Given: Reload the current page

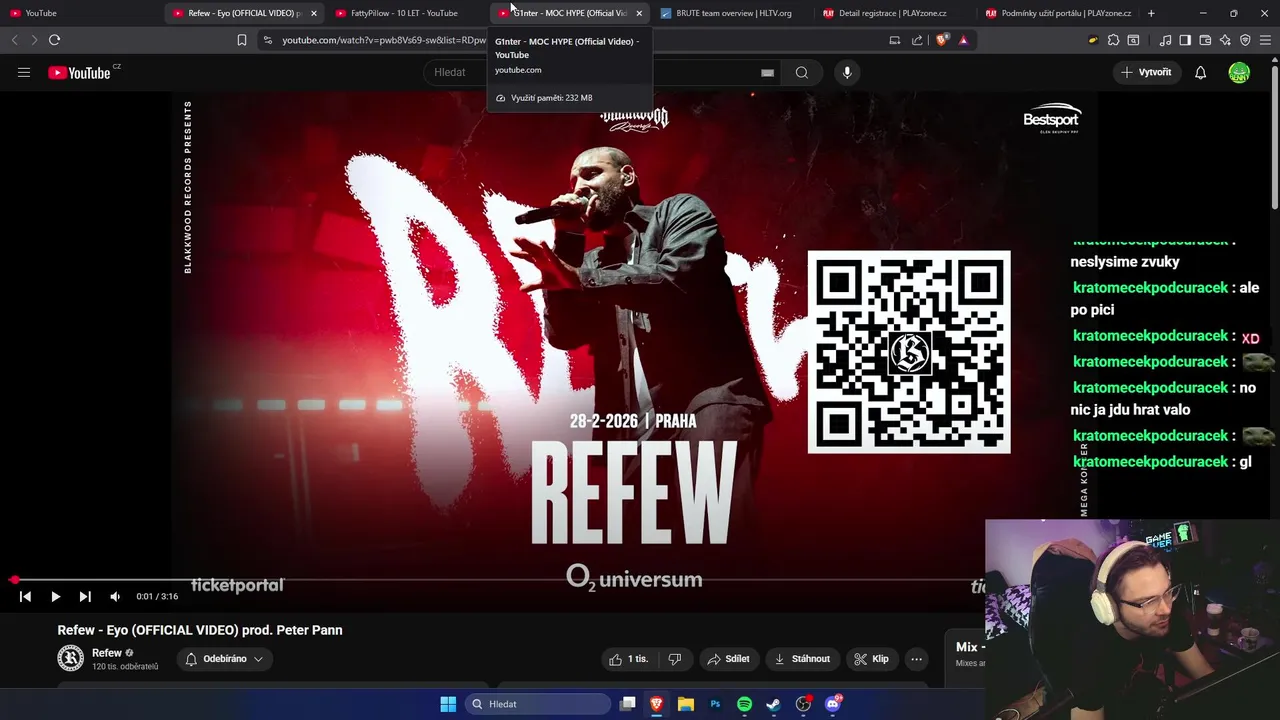Looking at the screenshot, I should pos(54,40).
